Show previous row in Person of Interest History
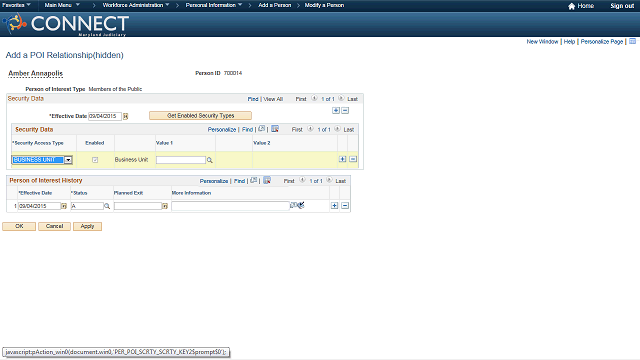 tap(302, 180)
